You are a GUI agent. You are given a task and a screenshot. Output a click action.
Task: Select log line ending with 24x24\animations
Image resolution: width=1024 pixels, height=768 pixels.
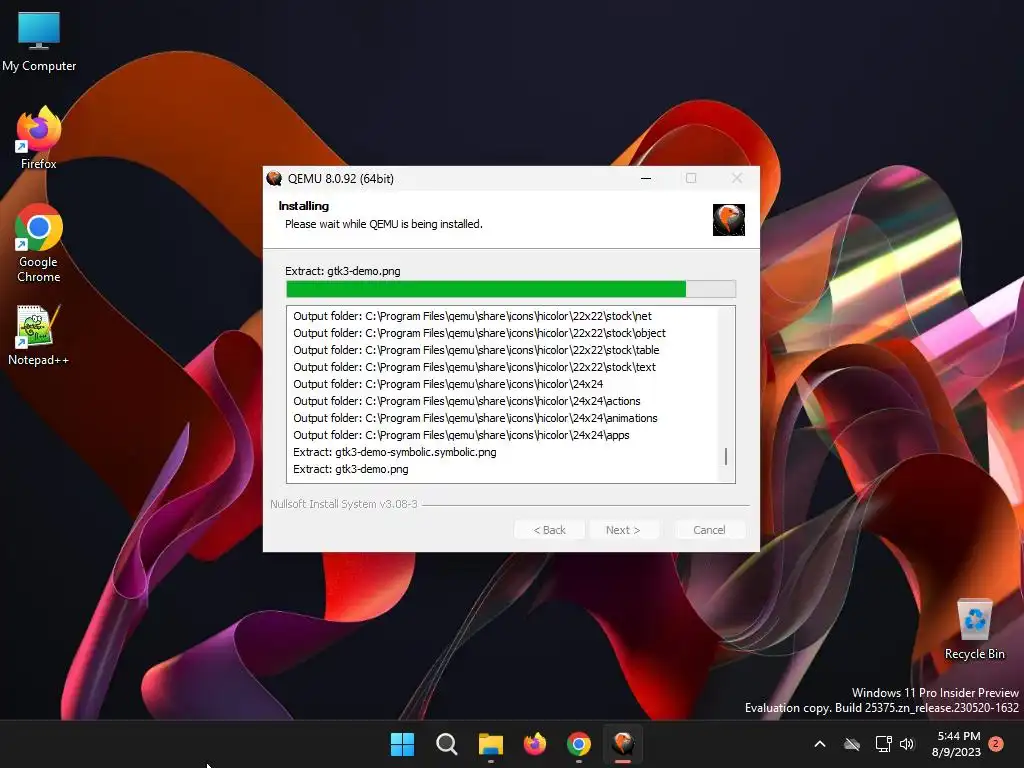[x=475, y=418]
